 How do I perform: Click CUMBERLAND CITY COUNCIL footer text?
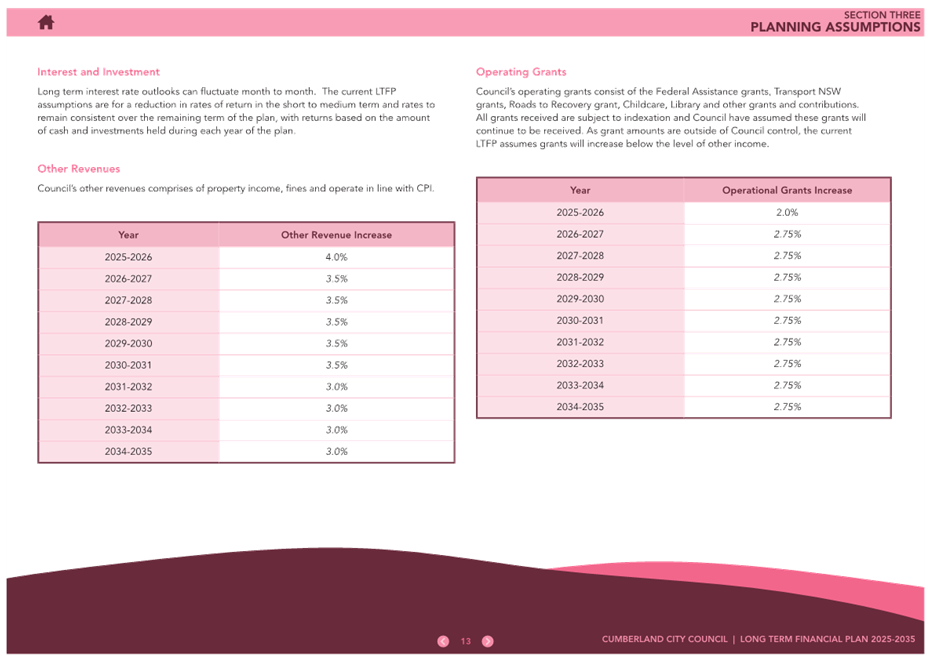coord(664,639)
